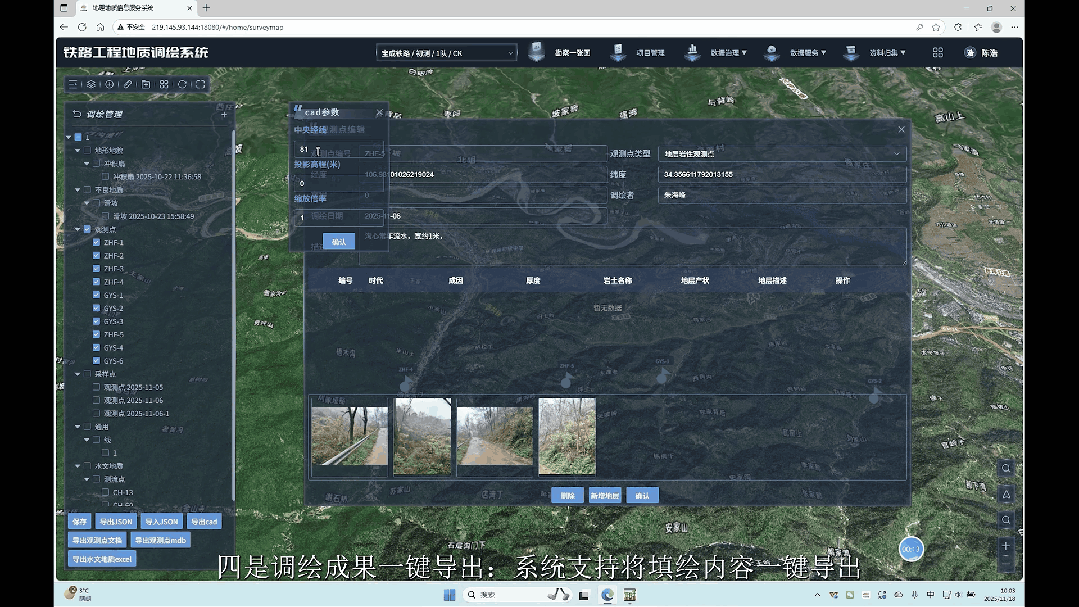The width and height of the screenshot is (1079, 607).
Task: Open the project selector dropdown in header
Action: (447, 53)
